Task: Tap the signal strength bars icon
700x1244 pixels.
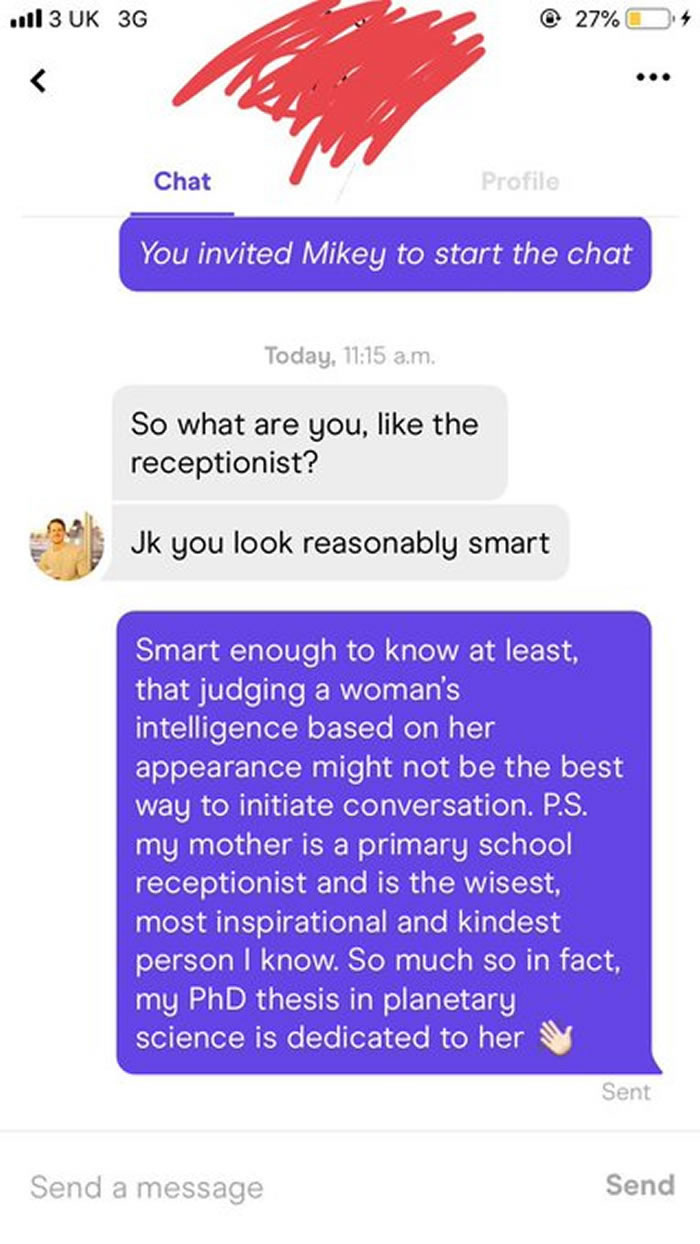Action: click(20, 19)
